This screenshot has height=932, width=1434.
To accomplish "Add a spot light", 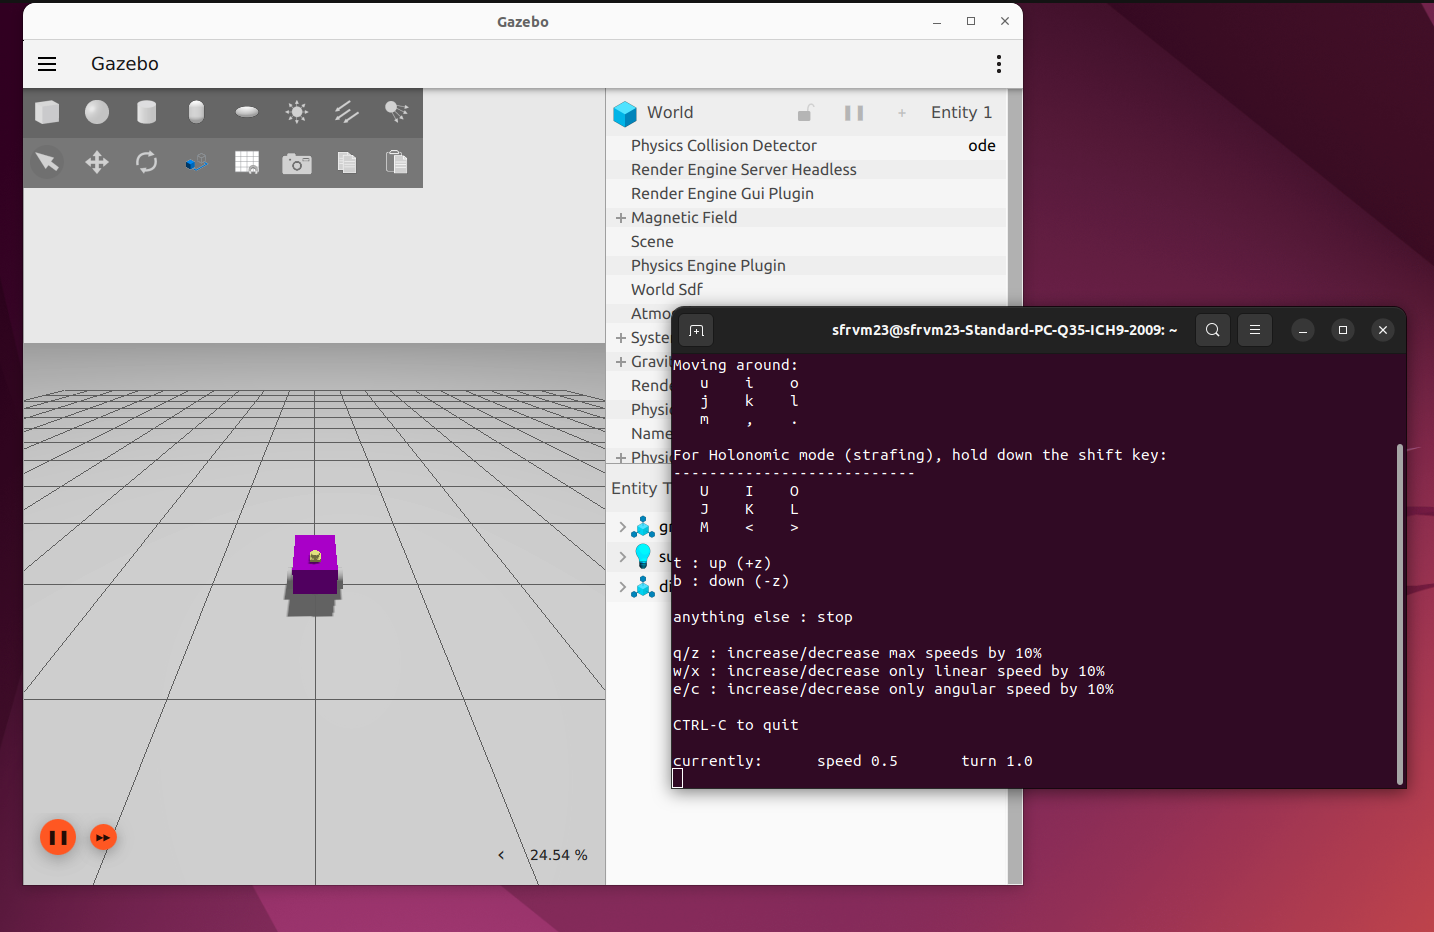I will click(397, 112).
